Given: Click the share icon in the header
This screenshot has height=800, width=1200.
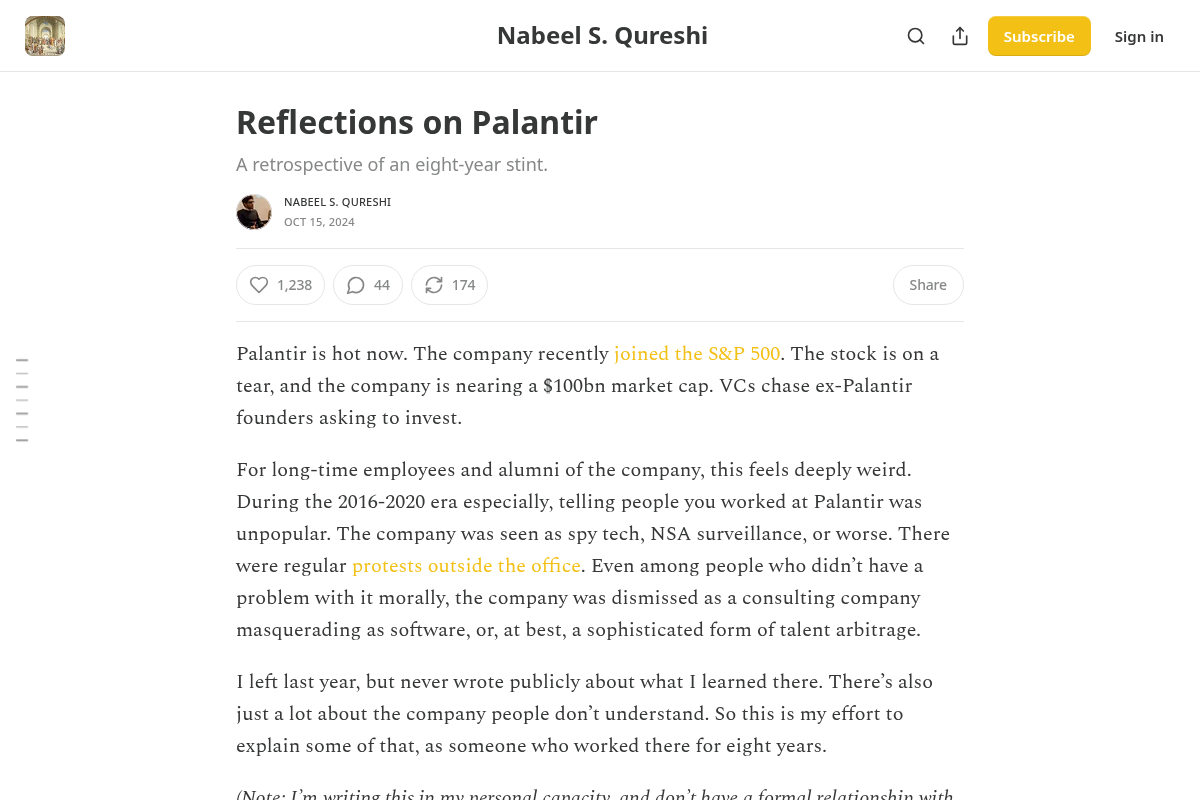Looking at the screenshot, I should click(960, 36).
